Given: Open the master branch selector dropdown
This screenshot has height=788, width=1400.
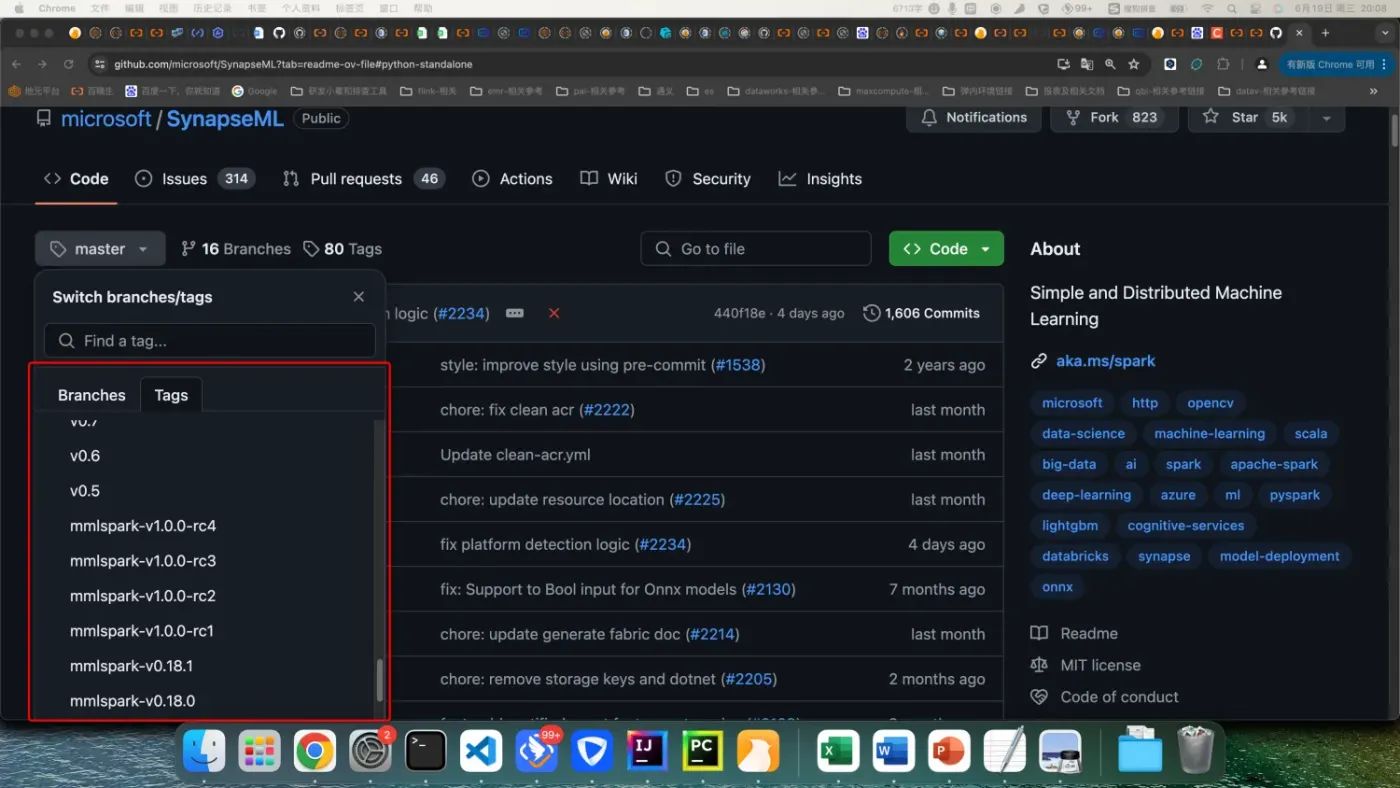Looking at the screenshot, I should [x=100, y=249].
